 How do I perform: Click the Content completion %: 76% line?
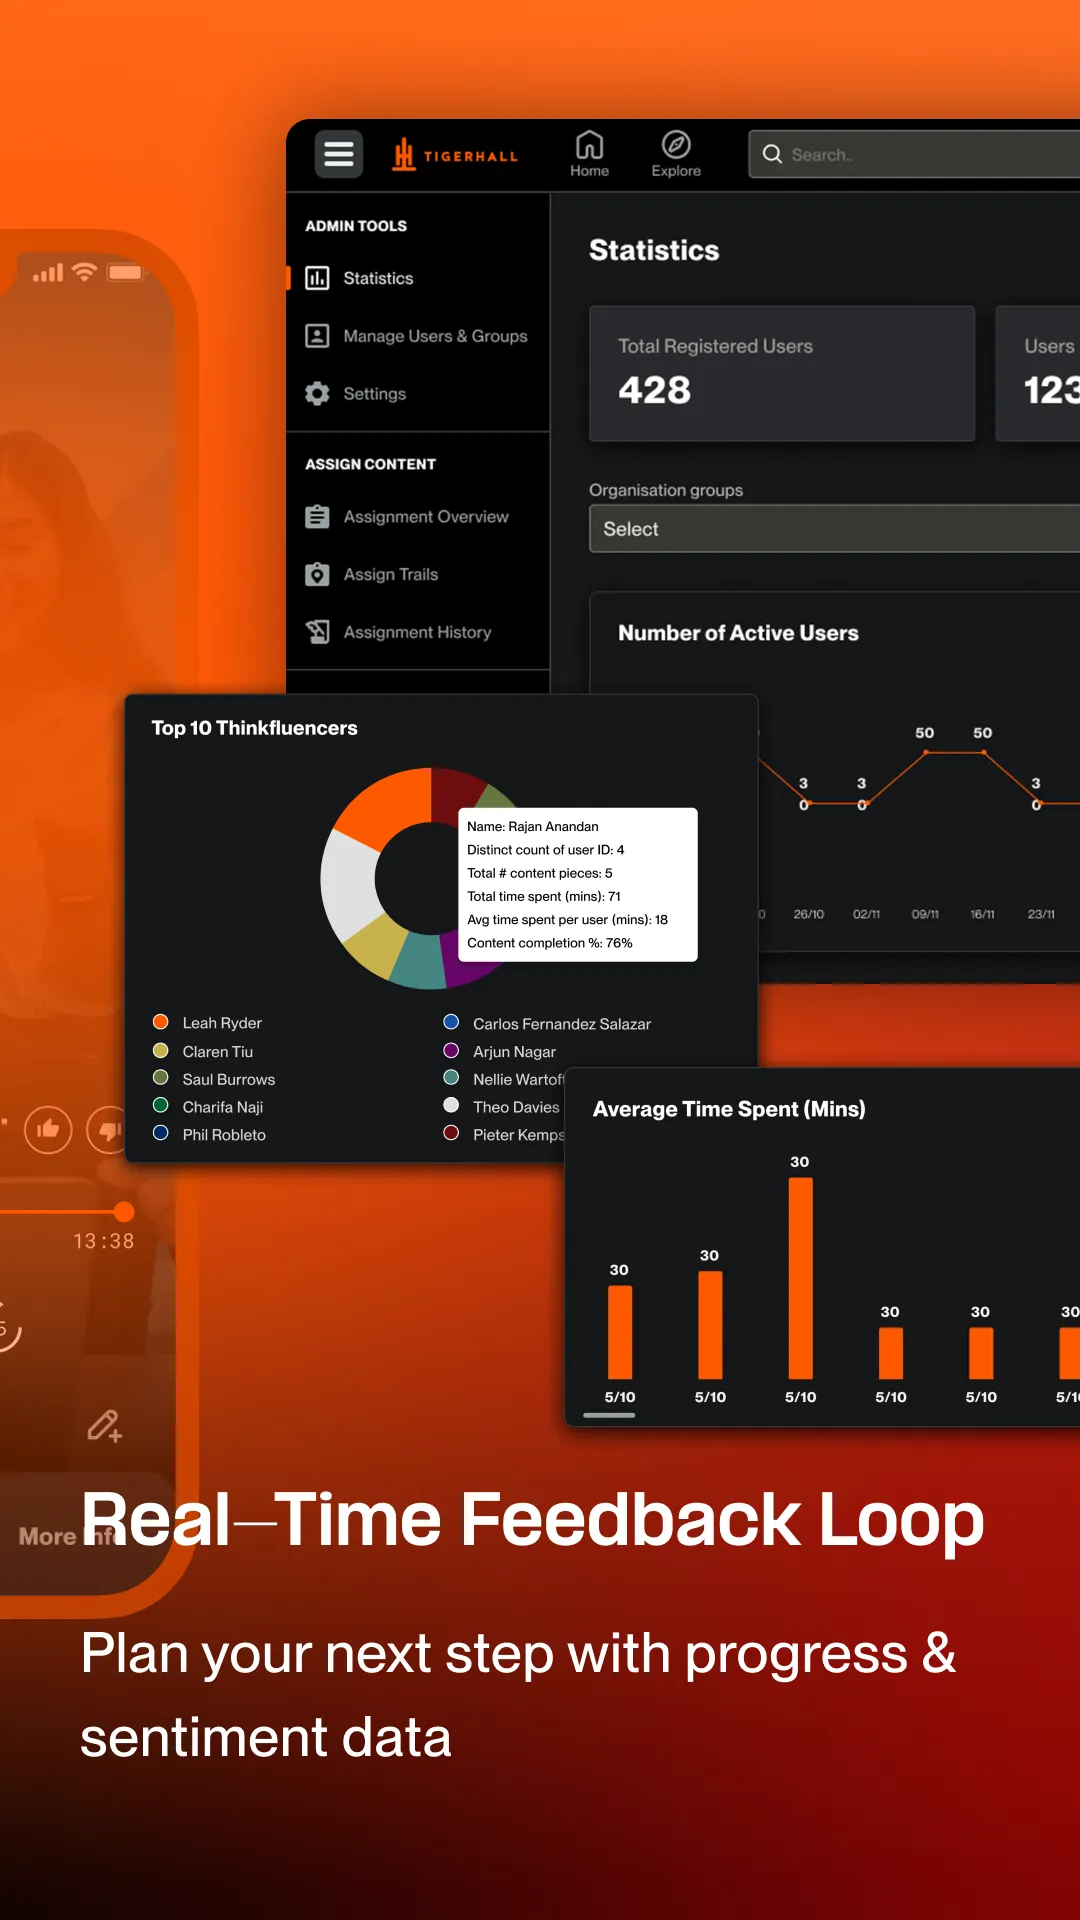click(550, 943)
